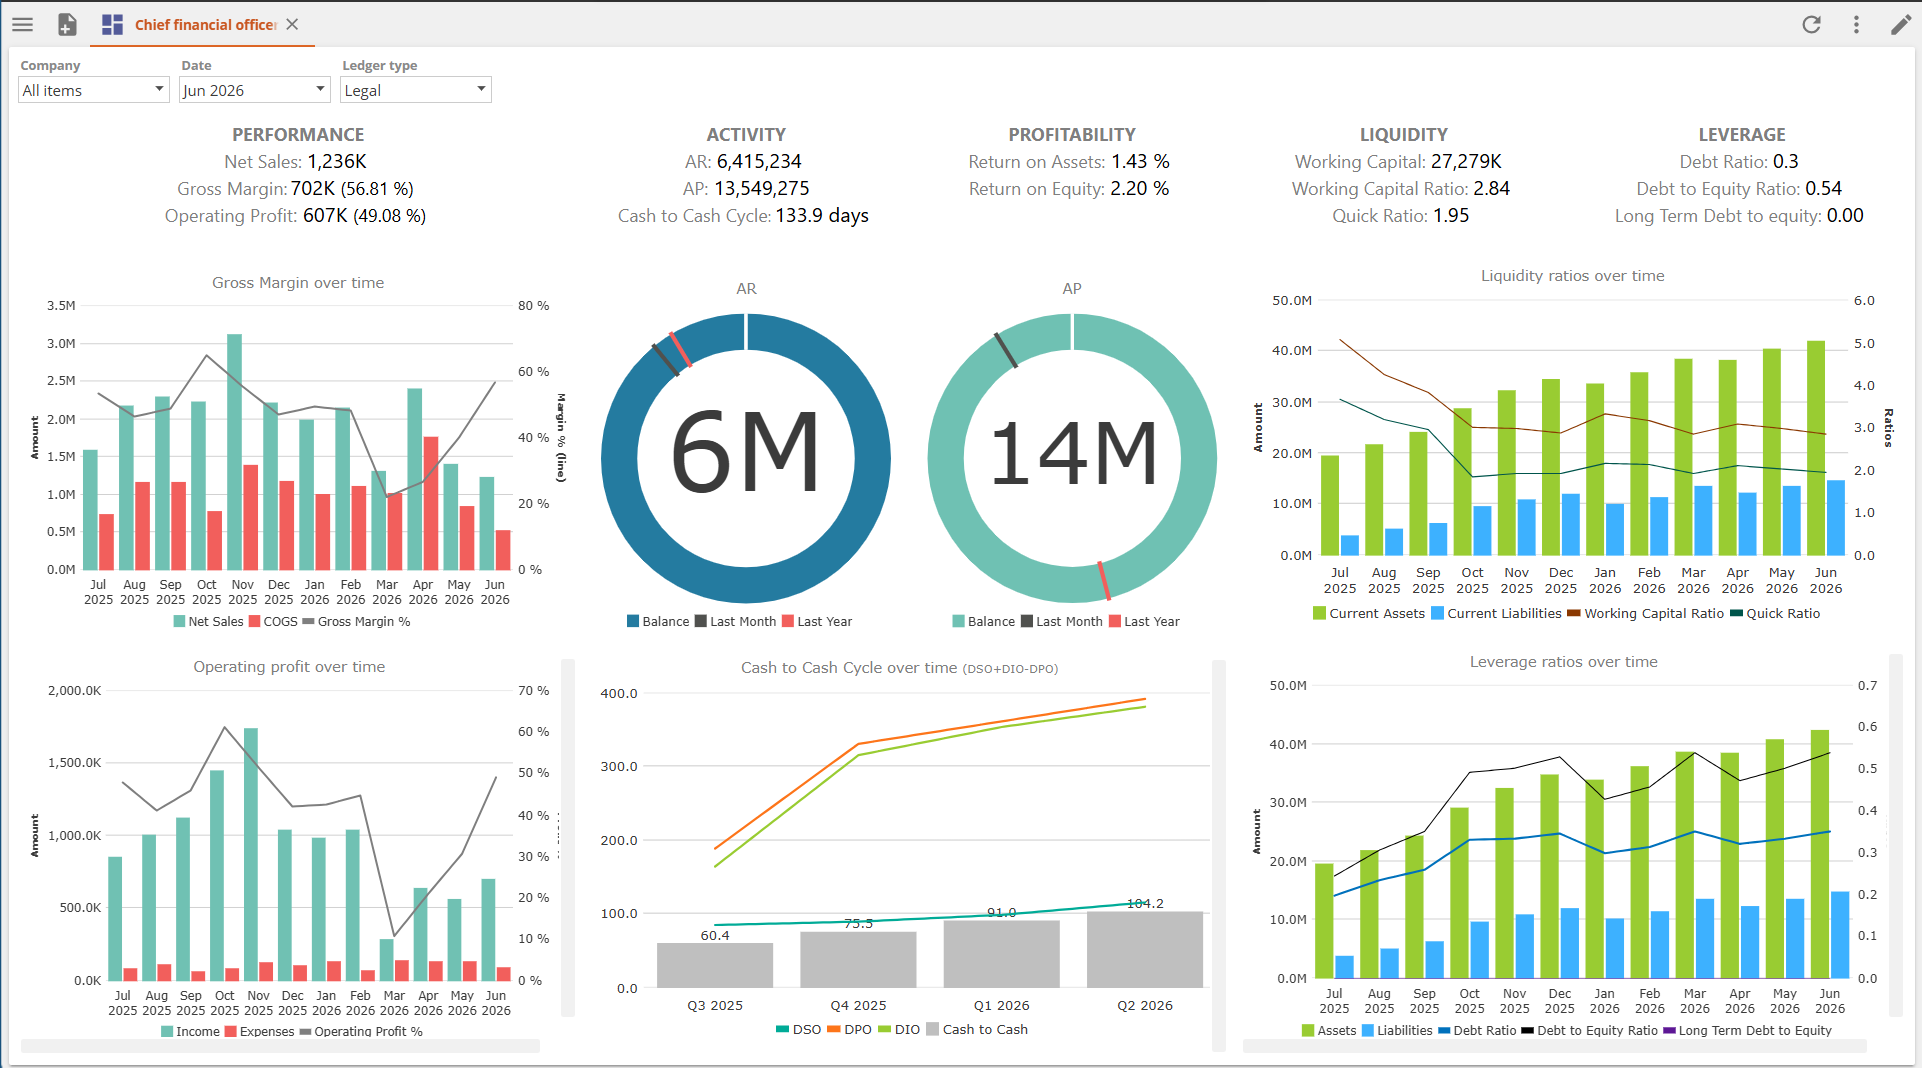Toggle DSO legend entry
This screenshot has width=1922, height=1068.
point(799,1030)
